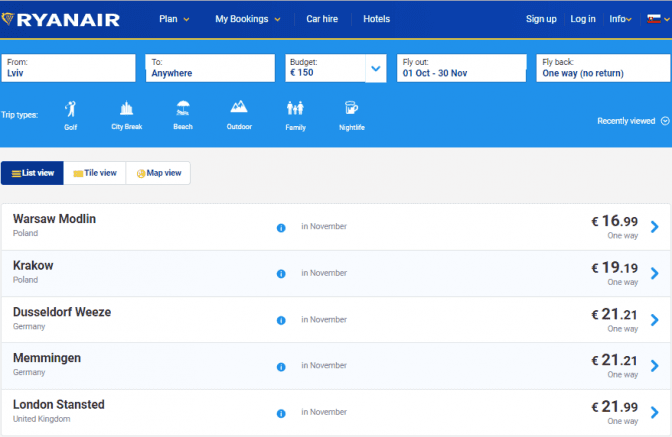Open the Krakow flight arrow
The image size is (672, 437).
coord(655,273)
